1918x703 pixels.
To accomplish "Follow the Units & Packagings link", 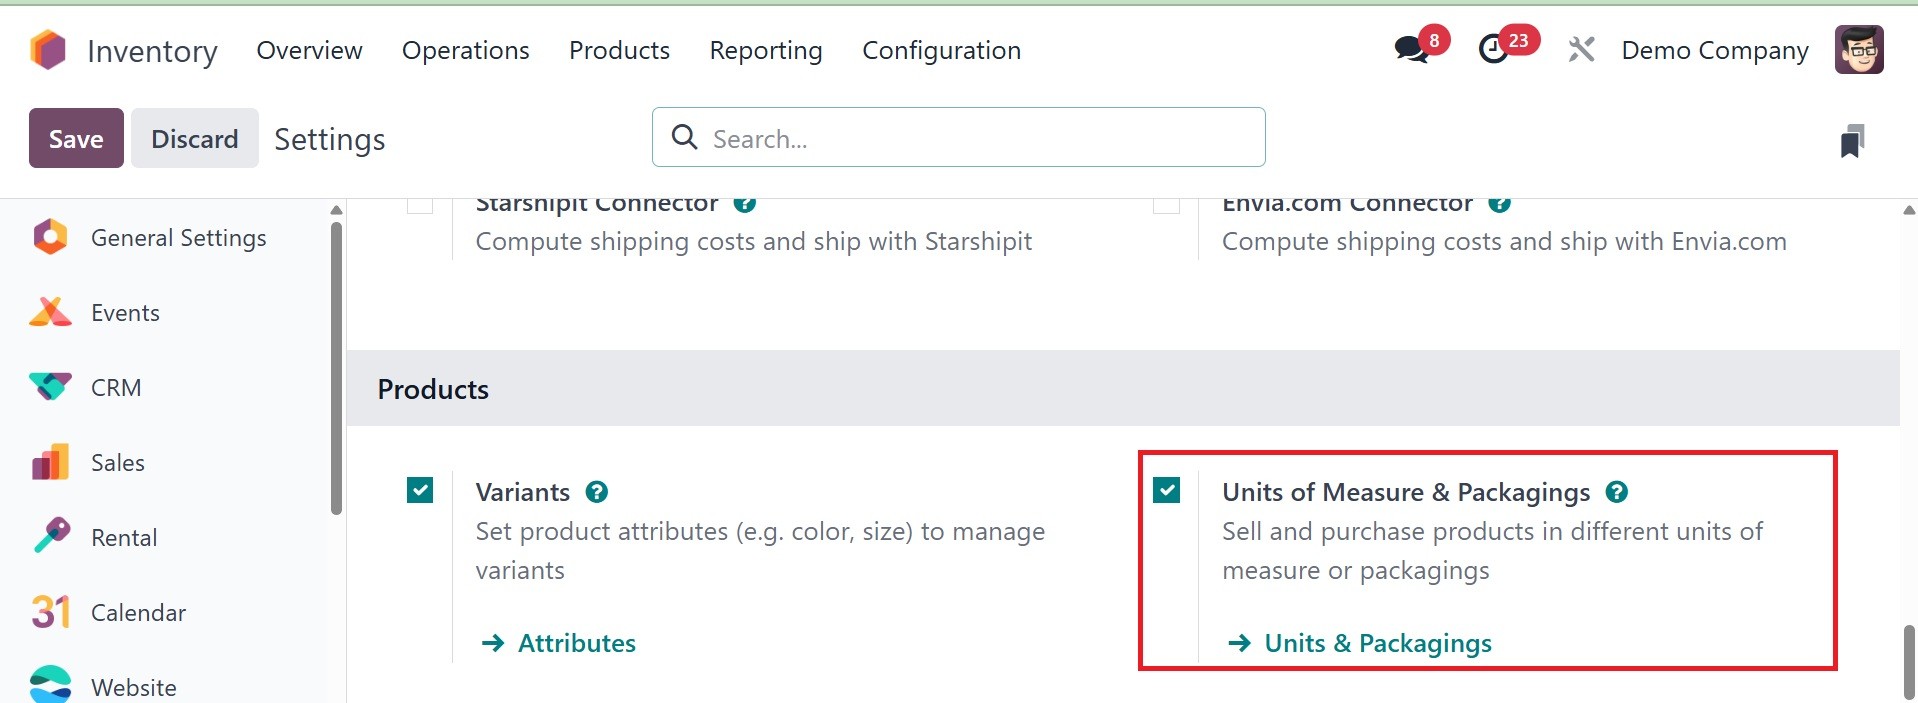I will (1377, 643).
